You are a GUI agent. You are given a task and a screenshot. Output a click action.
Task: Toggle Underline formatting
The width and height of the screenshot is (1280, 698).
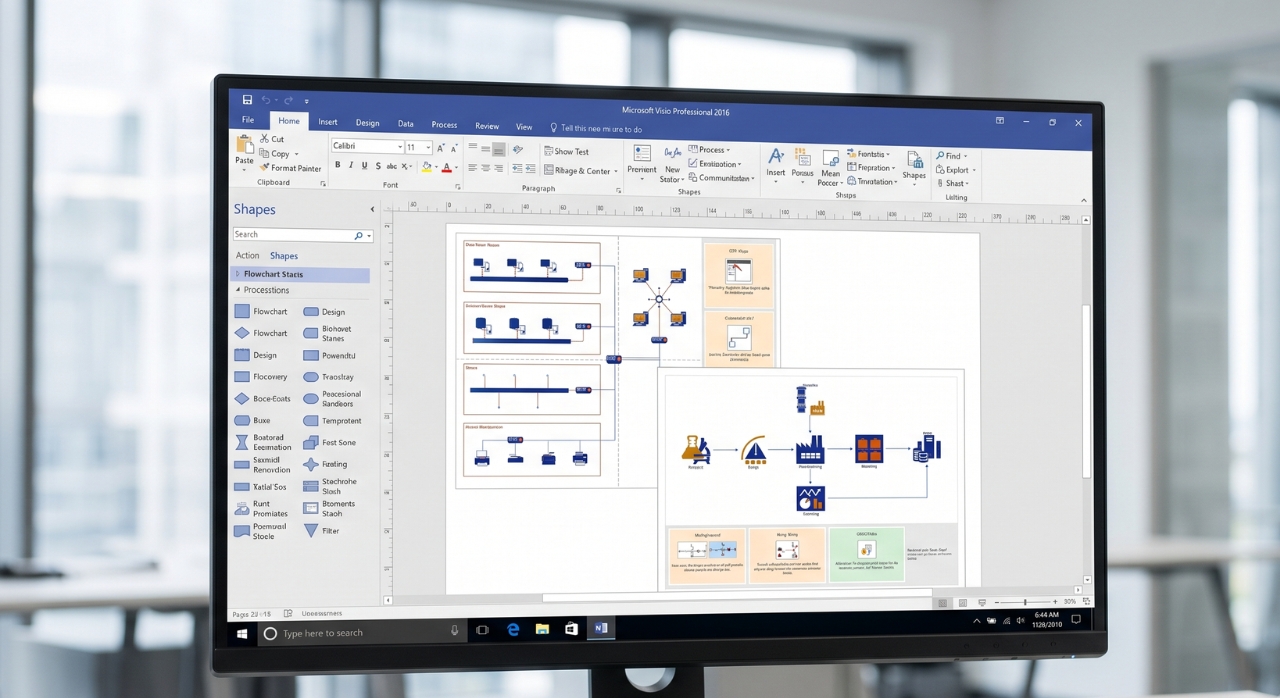pyautogui.click(x=364, y=165)
